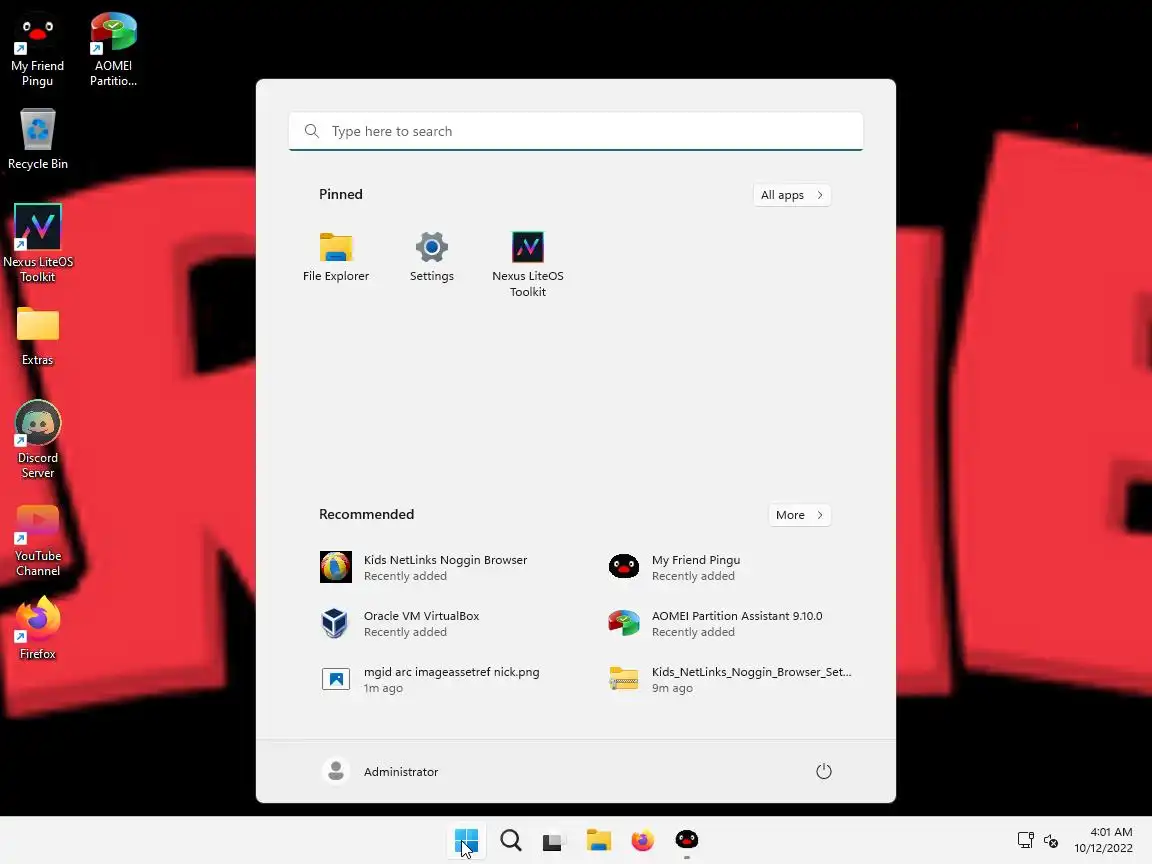Open the Recycle Bin on desktop
This screenshot has height=864, width=1152.
[x=37, y=140]
